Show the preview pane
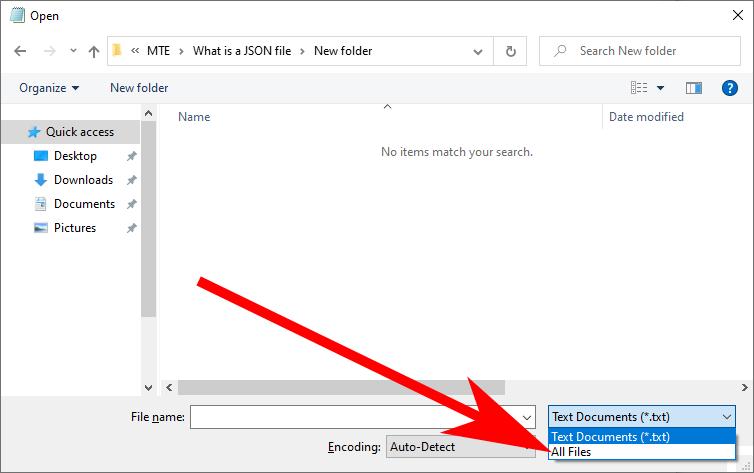The height and width of the screenshot is (473, 754). click(x=694, y=88)
